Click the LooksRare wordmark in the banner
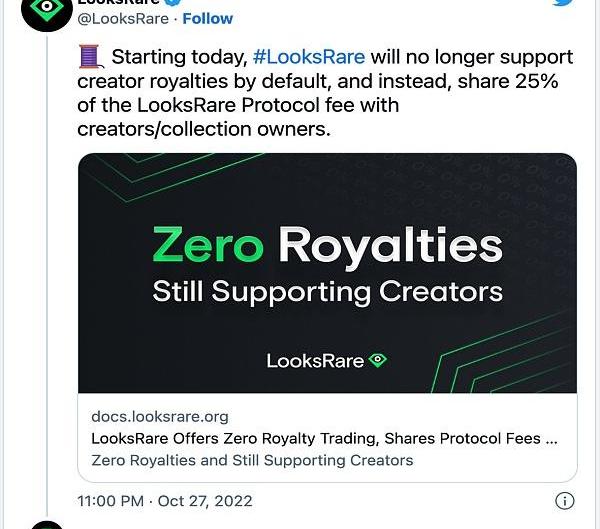Screen dimensions: 600x529 [x=315, y=360]
